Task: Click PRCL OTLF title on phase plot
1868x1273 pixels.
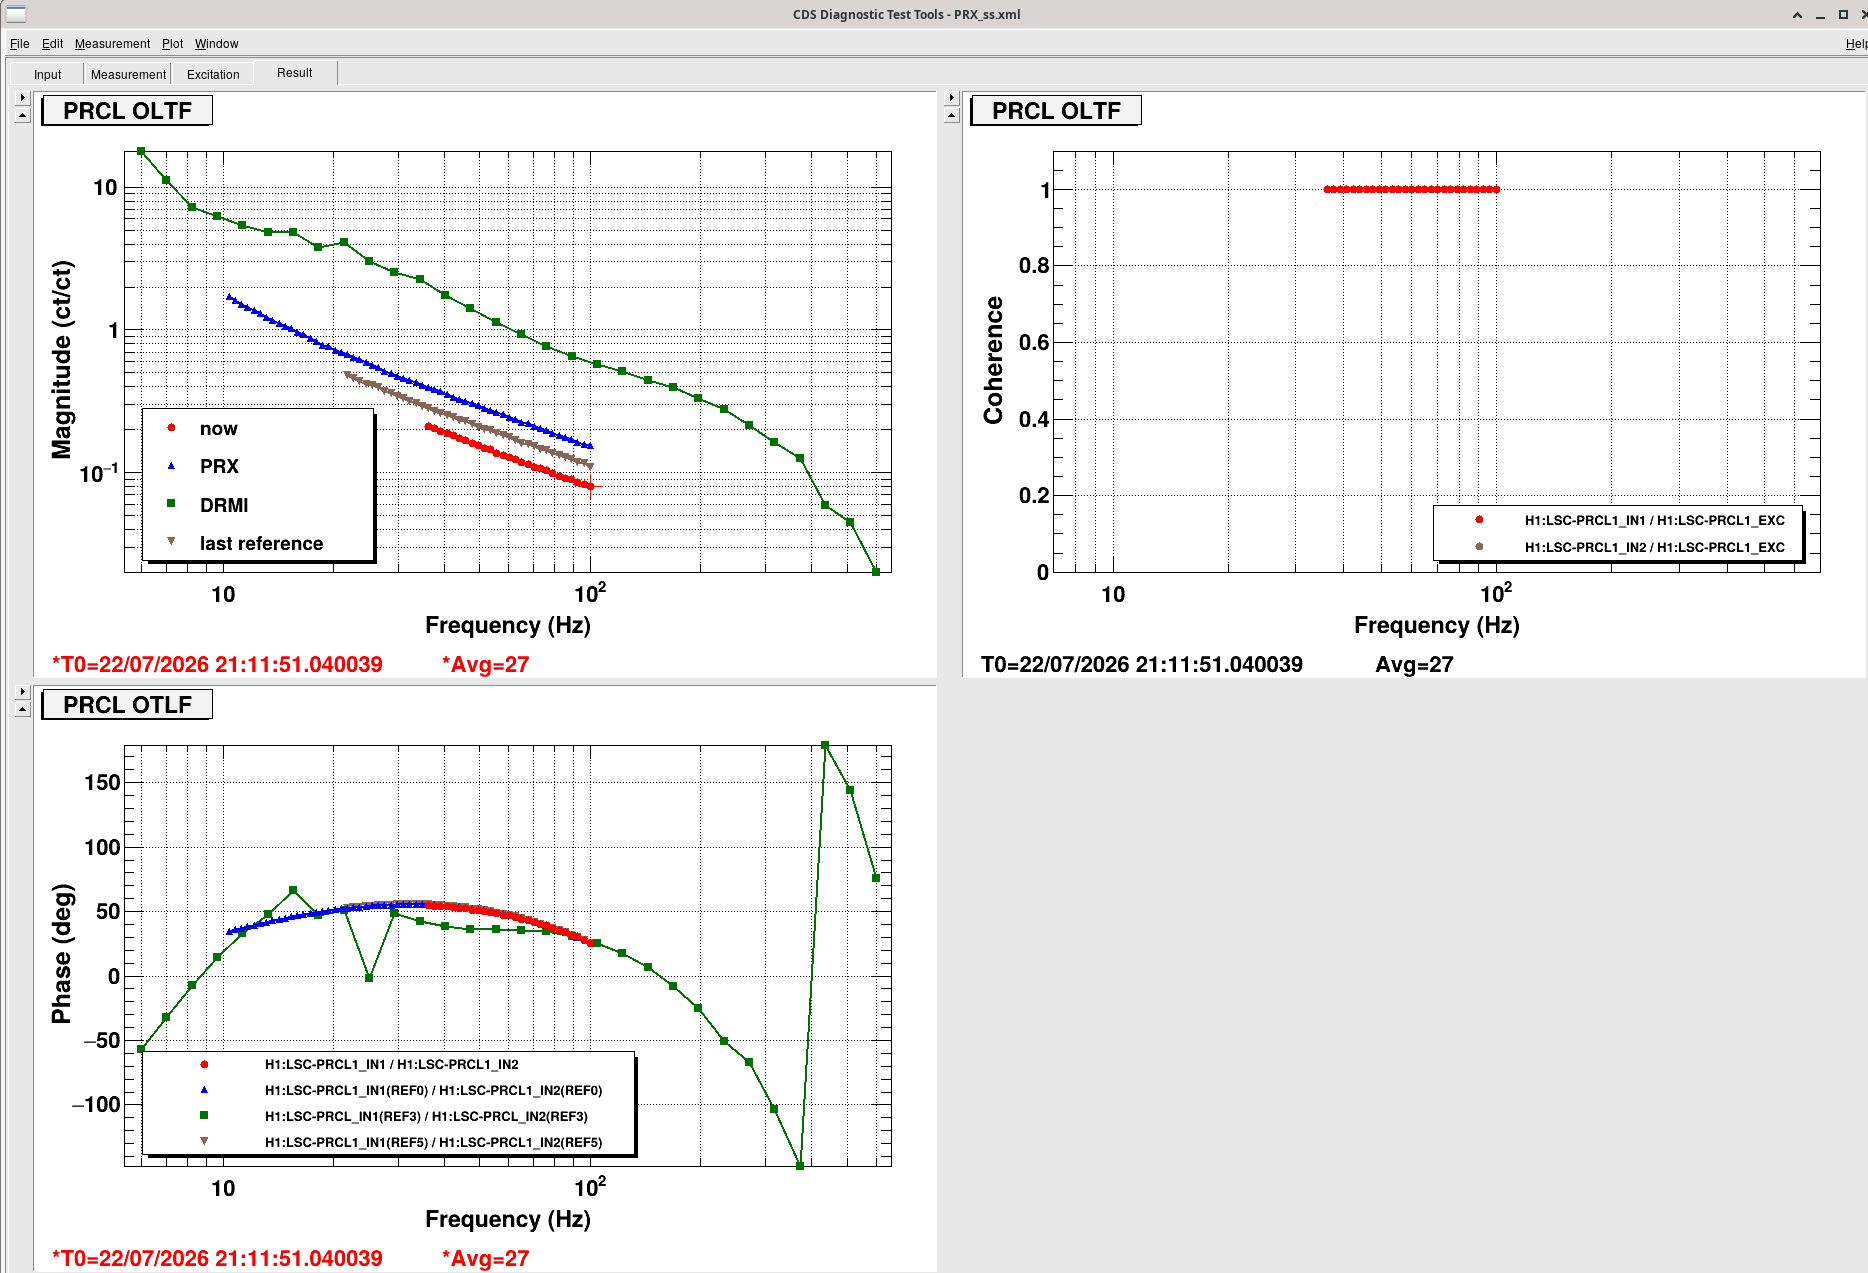Action: click(x=127, y=705)
